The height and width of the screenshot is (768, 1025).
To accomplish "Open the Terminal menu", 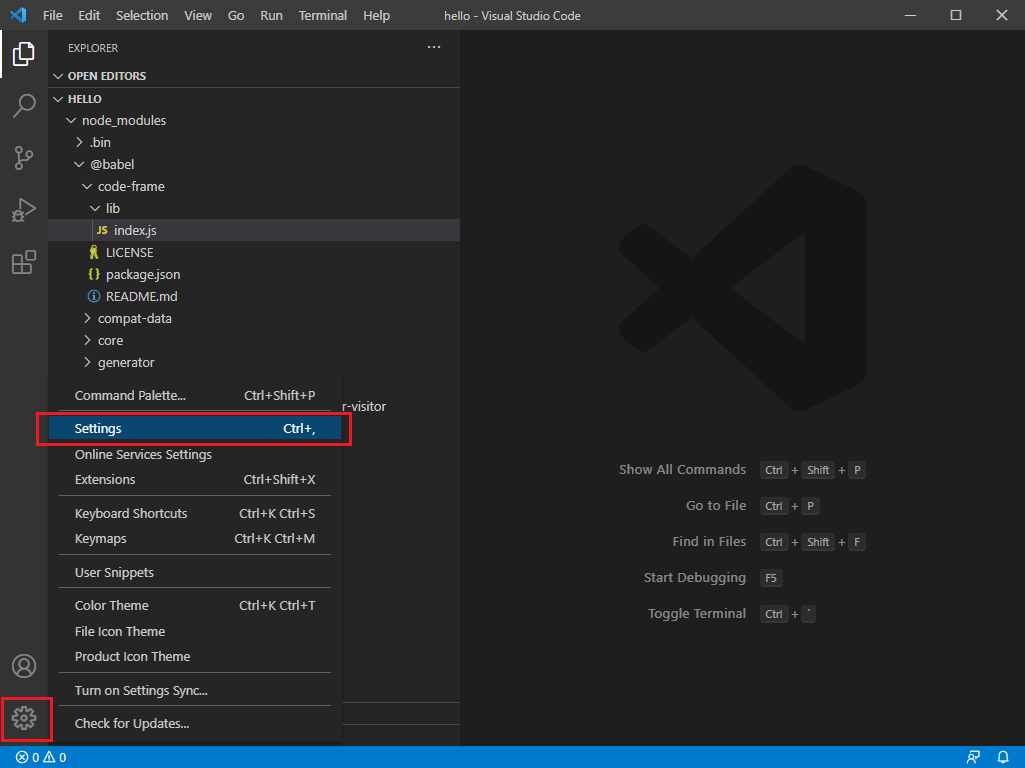I will point(323,15).
